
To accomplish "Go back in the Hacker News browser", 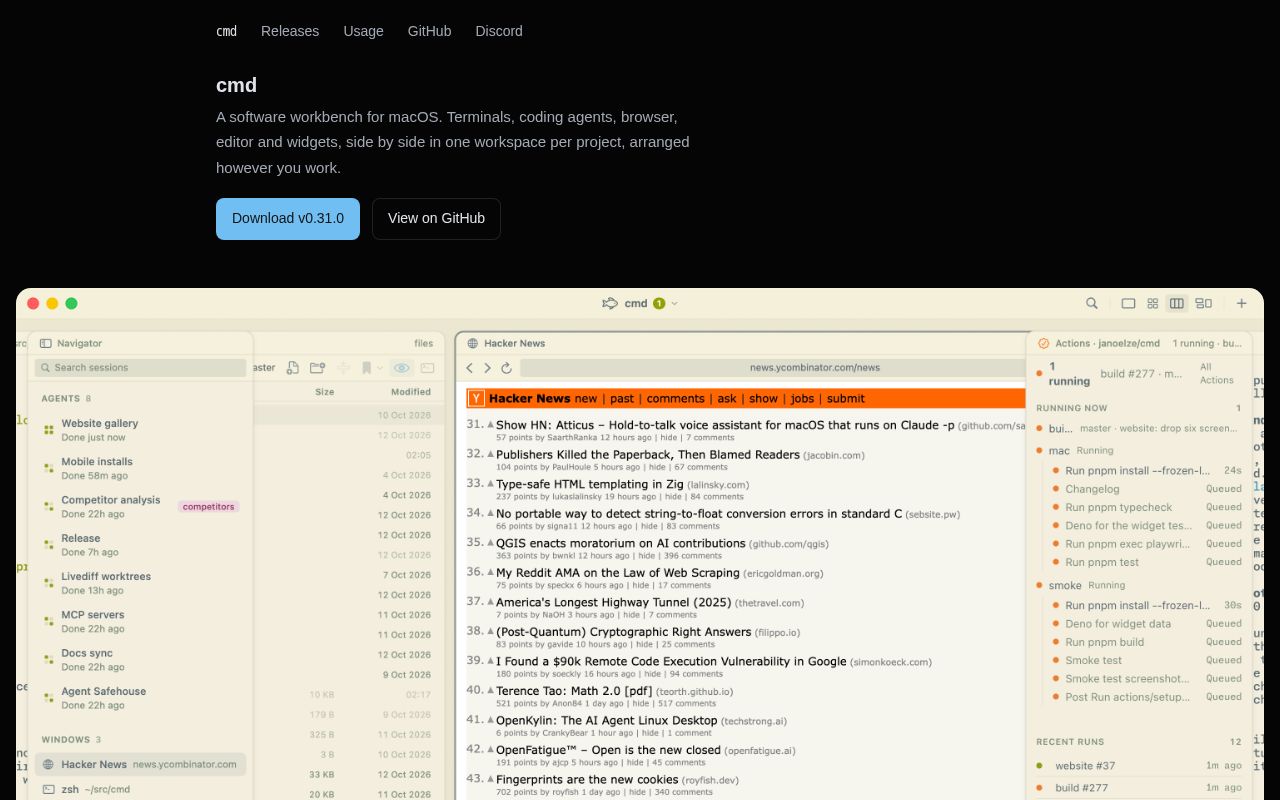I will (470, 368).
